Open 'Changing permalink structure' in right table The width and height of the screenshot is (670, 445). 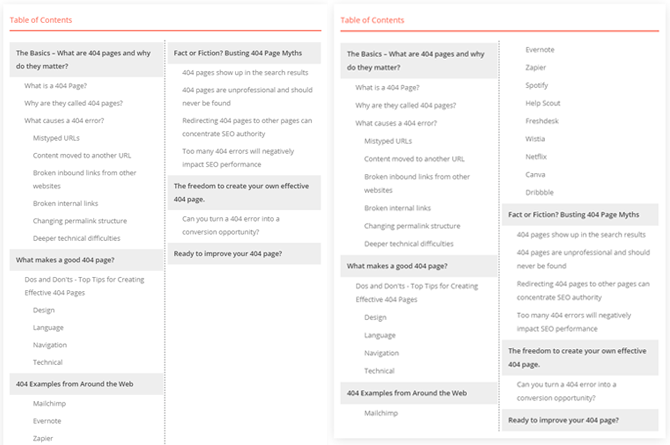[412, 226]
